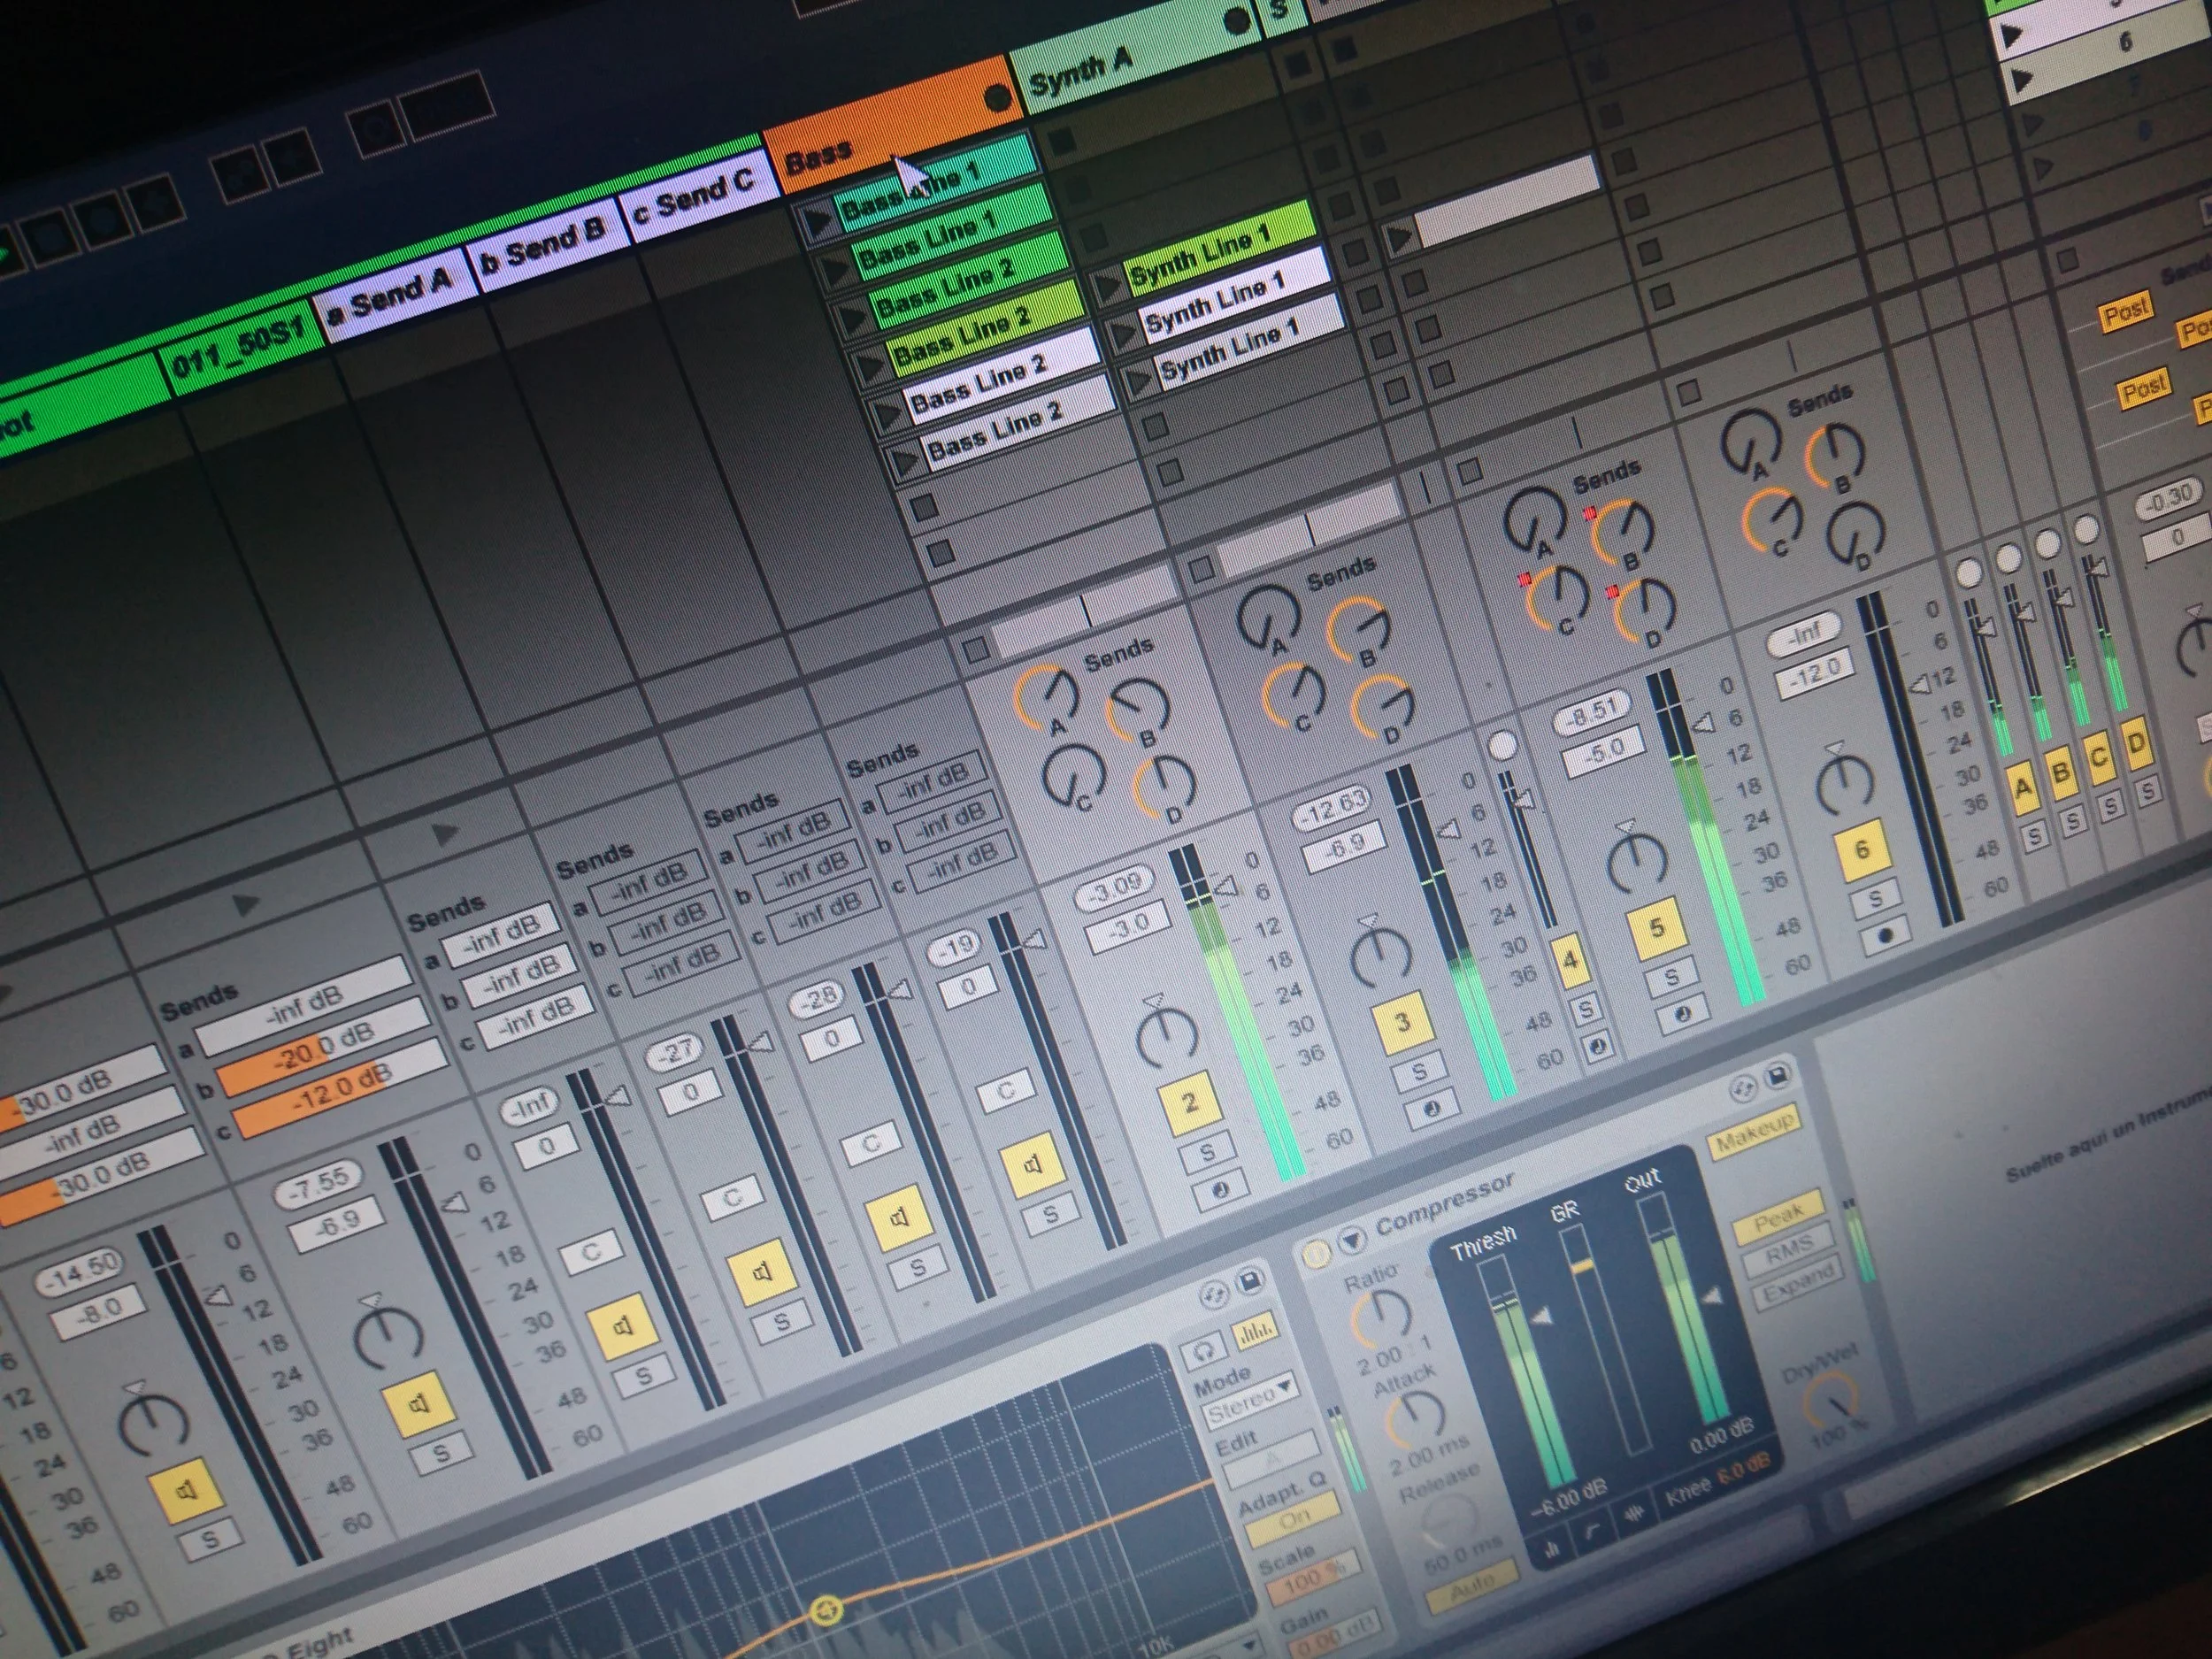Enable Compressor Makeup gain button
Screen dimensions: 2212x1659
tap(1756, 1131)
